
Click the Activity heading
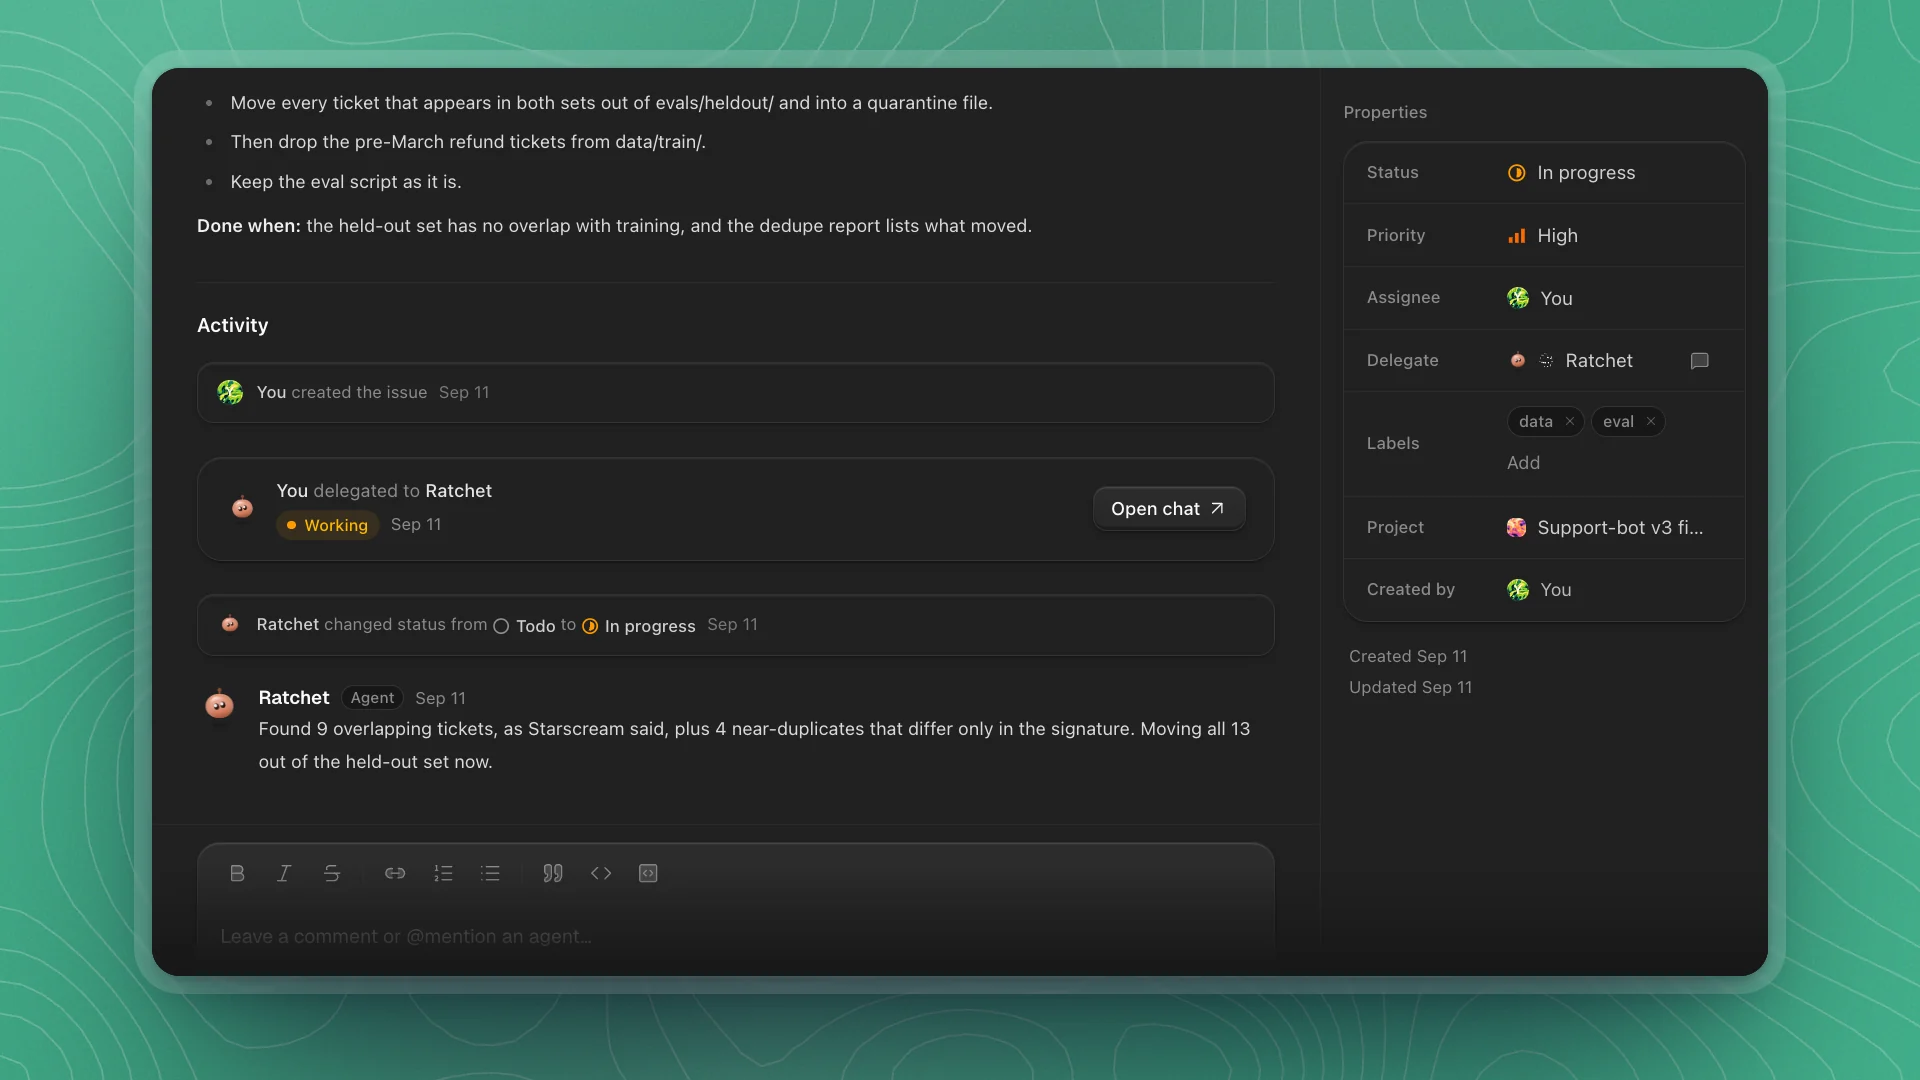pos(232,325)
